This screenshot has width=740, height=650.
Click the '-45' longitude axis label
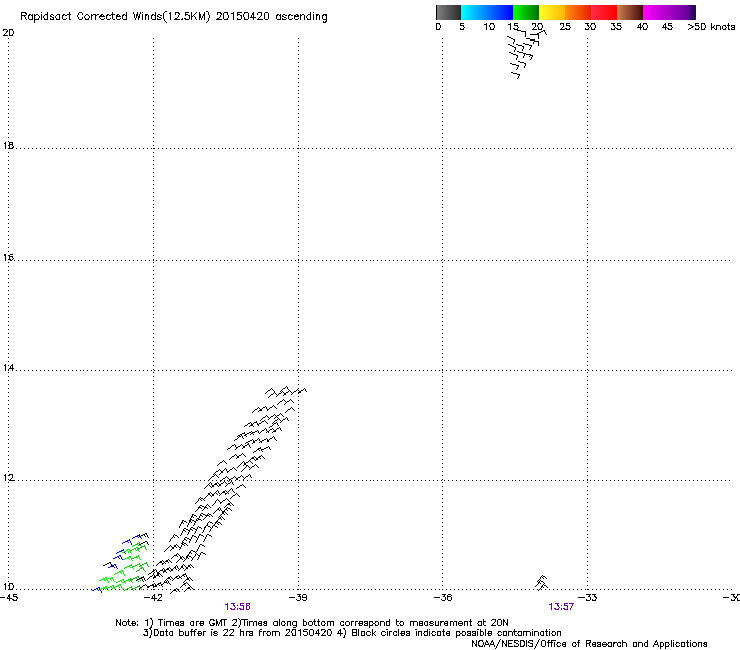(x=9, y=598)
